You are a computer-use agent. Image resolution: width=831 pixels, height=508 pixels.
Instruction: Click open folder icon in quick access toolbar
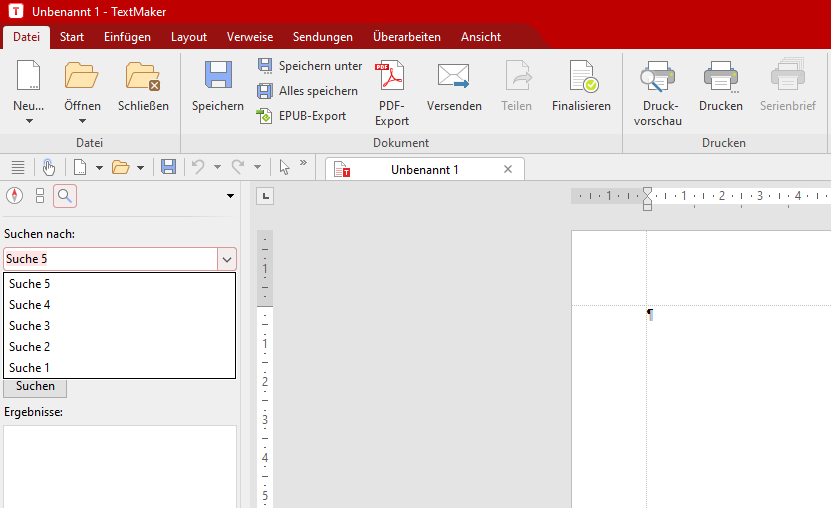coord(121,168)
